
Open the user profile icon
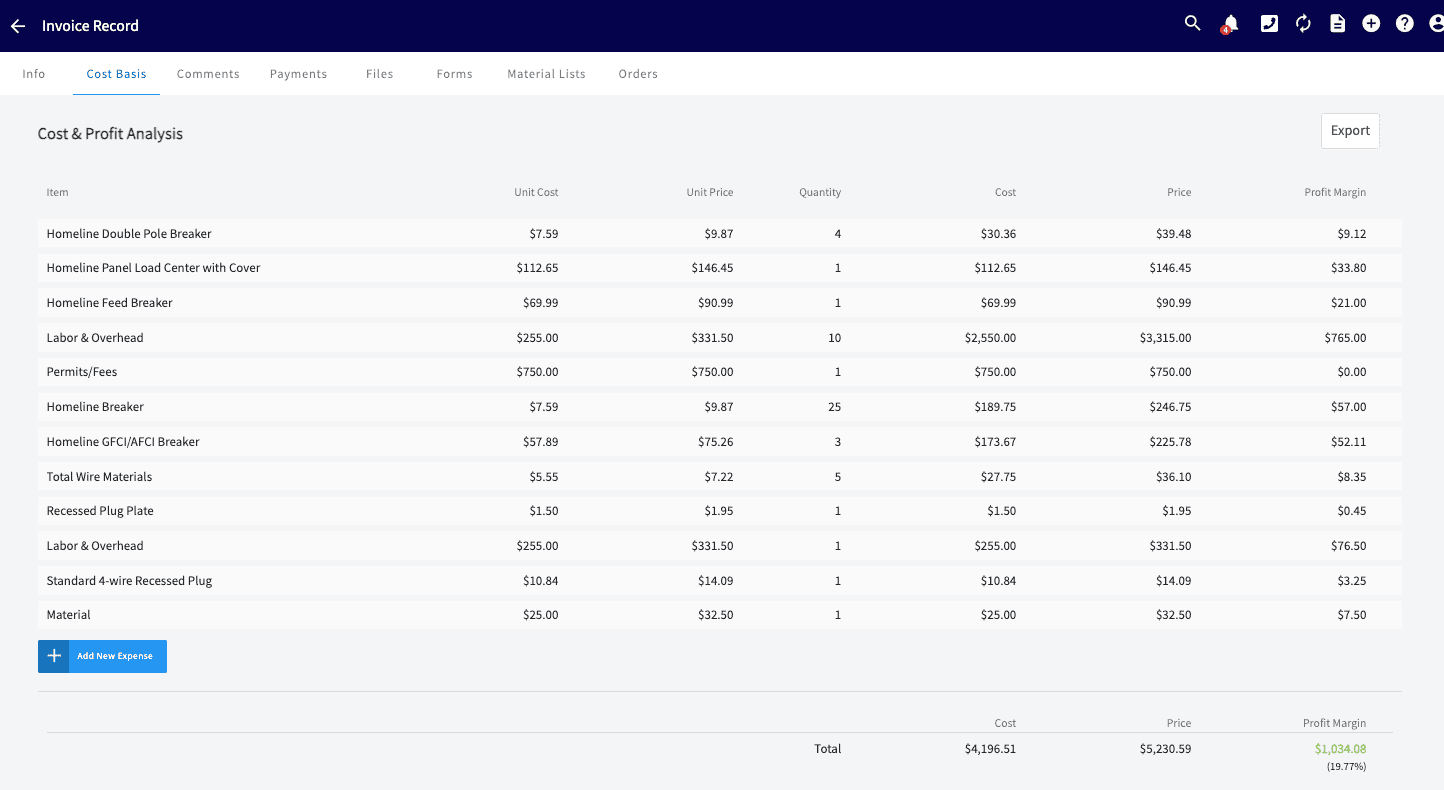[1435, 23]
